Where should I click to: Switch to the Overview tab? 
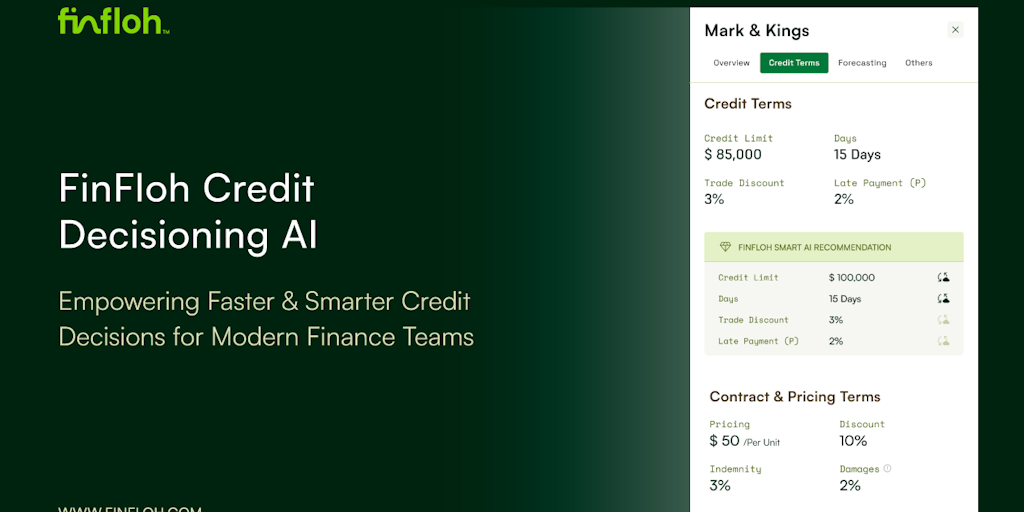pos(731,63)
